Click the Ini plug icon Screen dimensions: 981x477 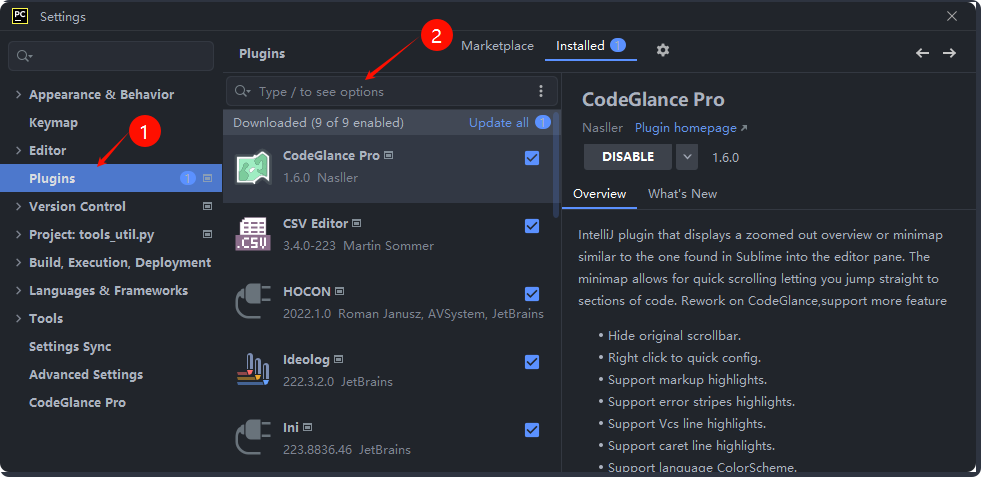(x=253, y=438)
